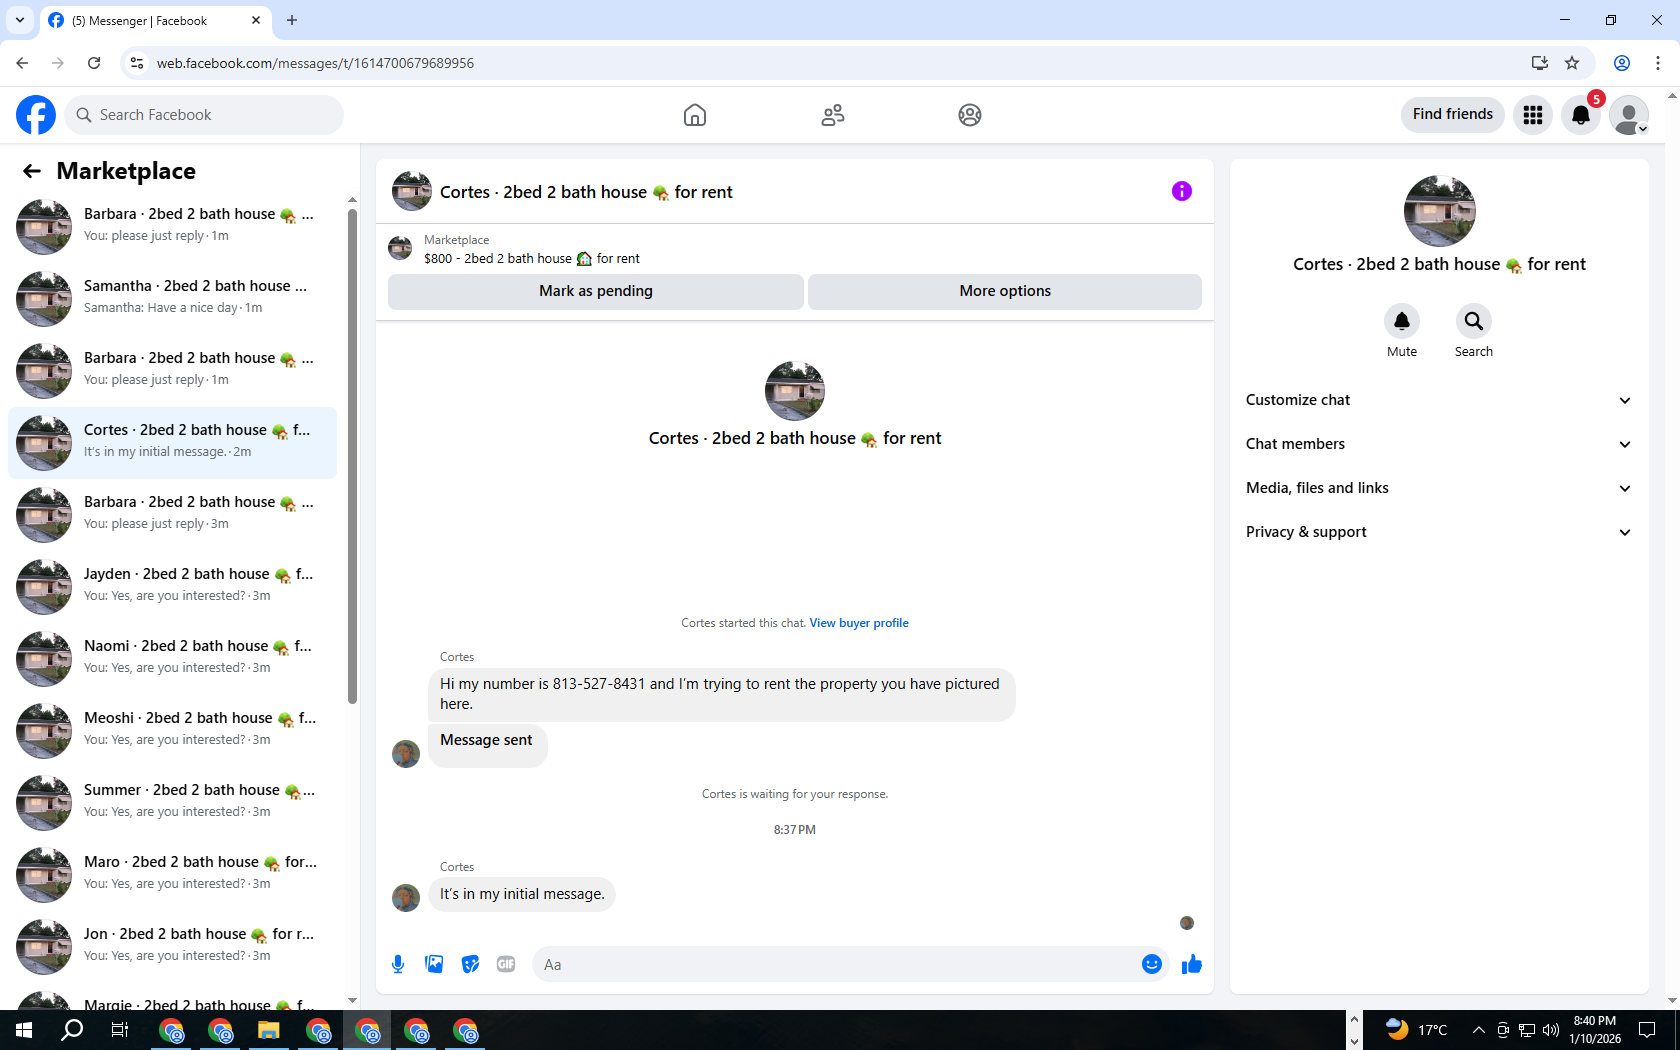Screen dimensions: 1680x1050
Task: Open the account profile avatar menu
Action: (x=1629, y=115)
